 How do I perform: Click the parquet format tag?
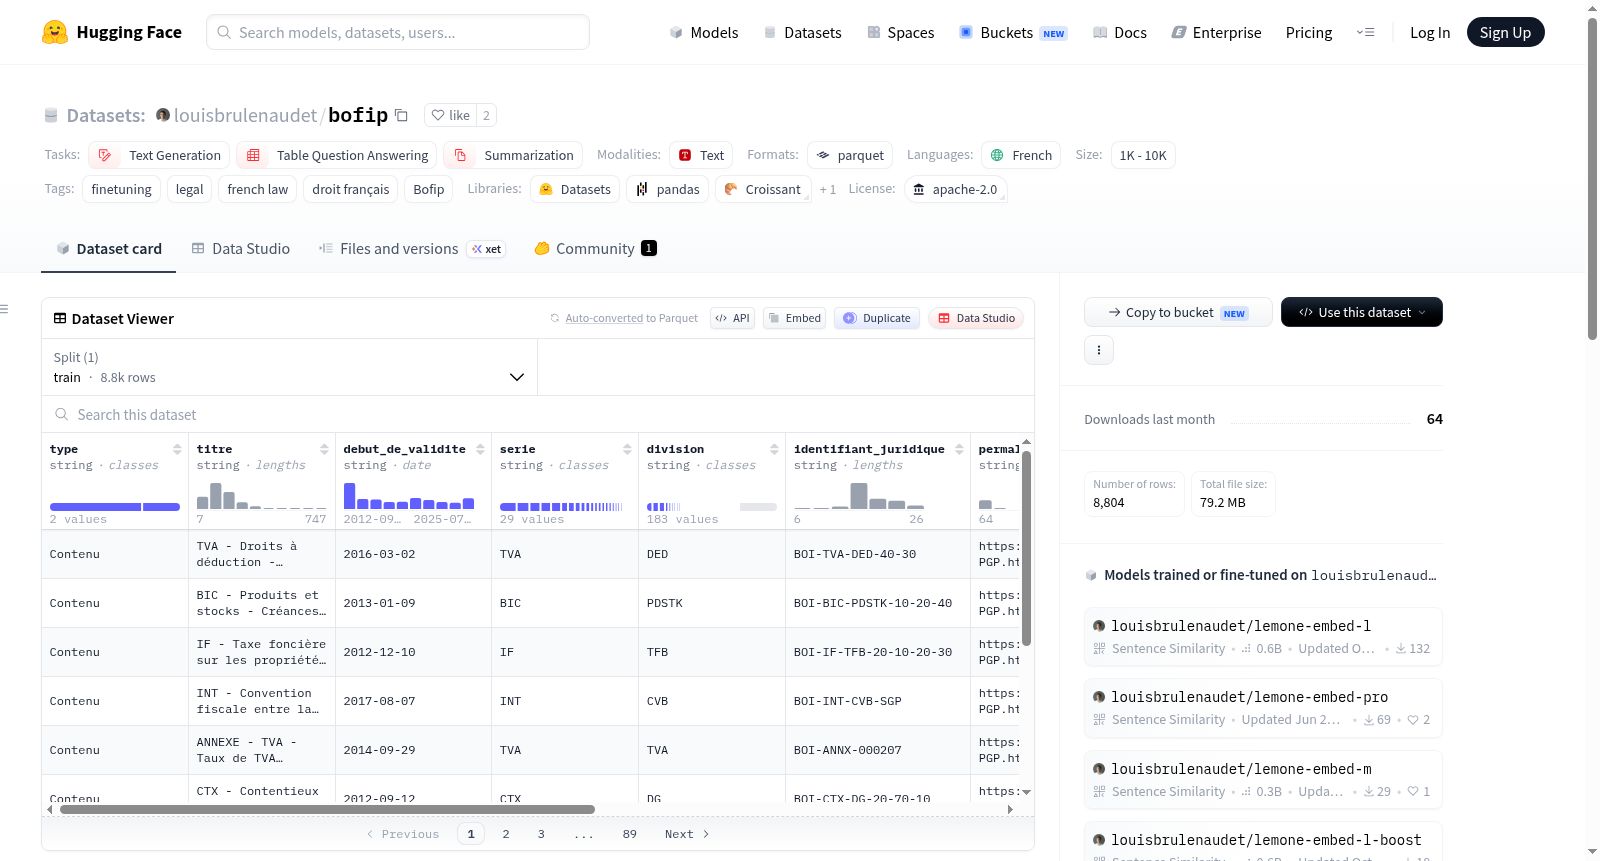pyautogui.click(x=850, y=155)
